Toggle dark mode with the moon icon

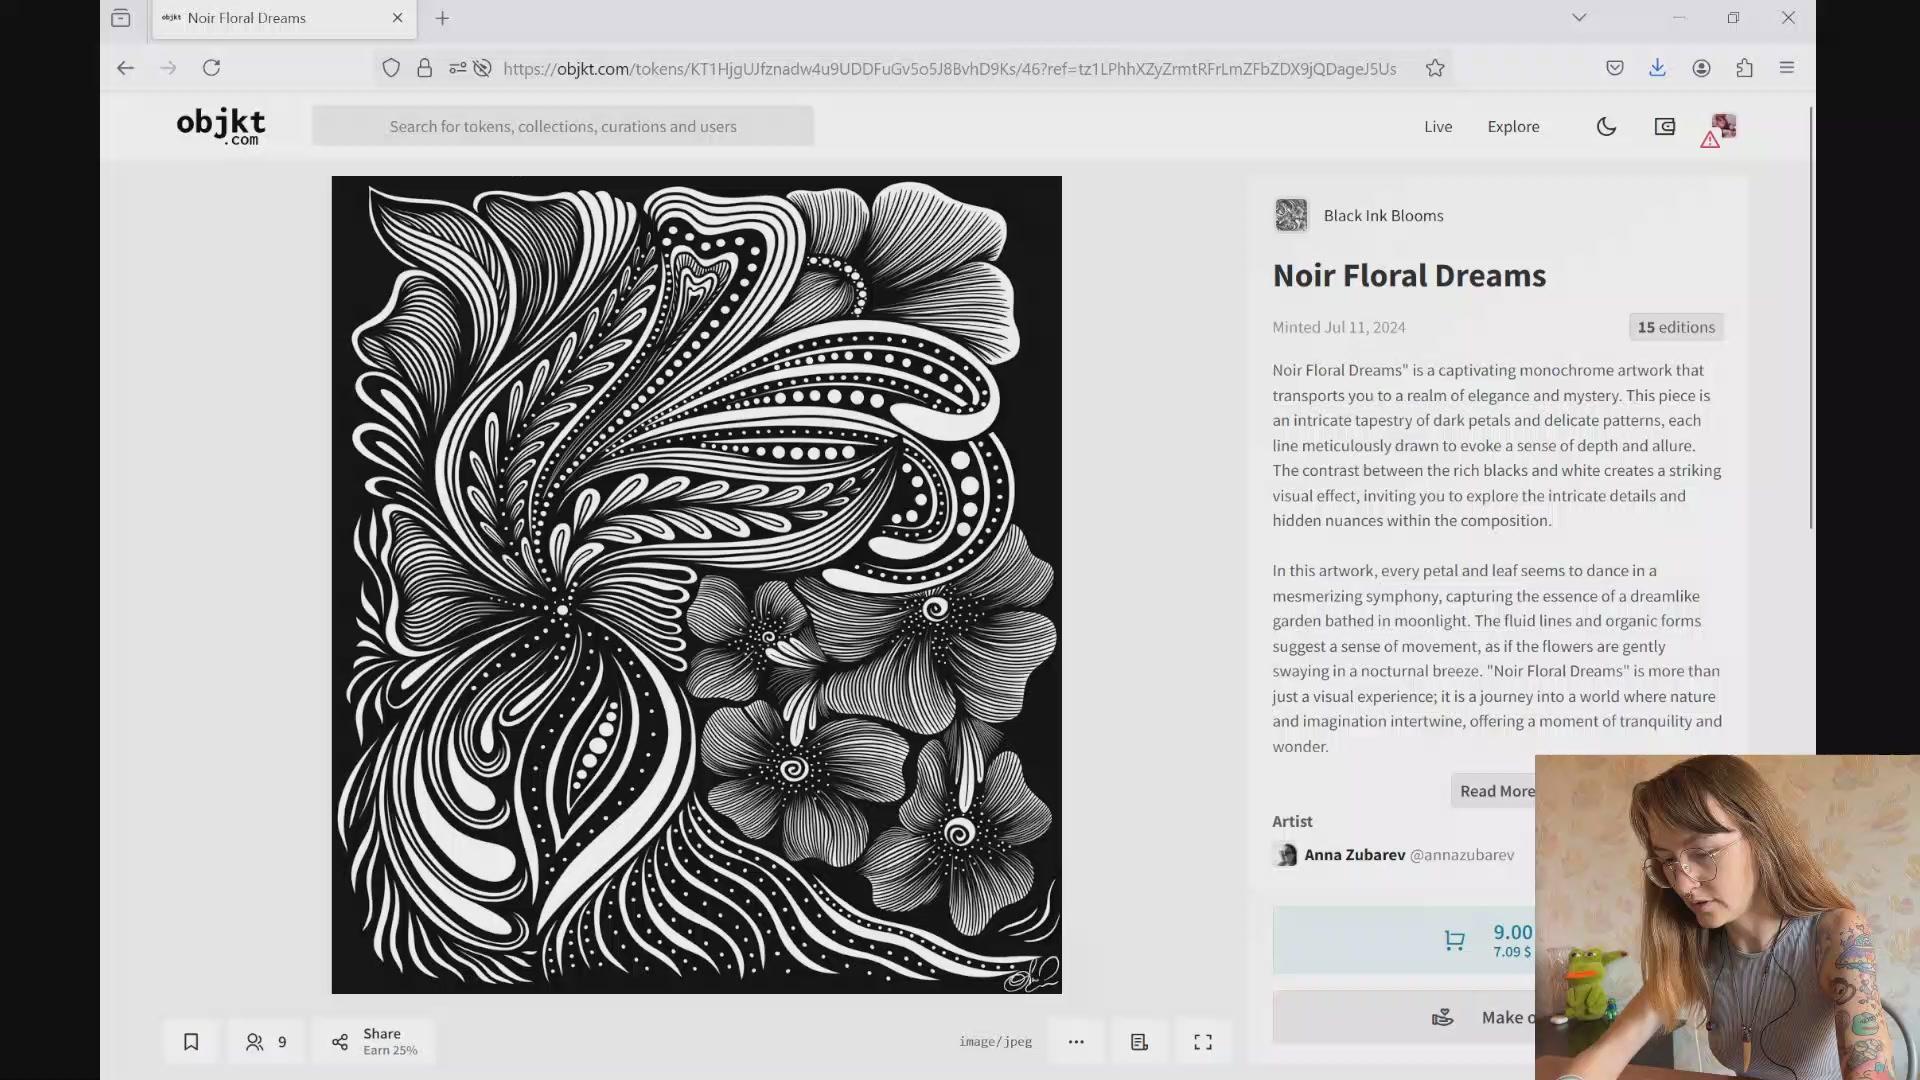(1606, 126)
